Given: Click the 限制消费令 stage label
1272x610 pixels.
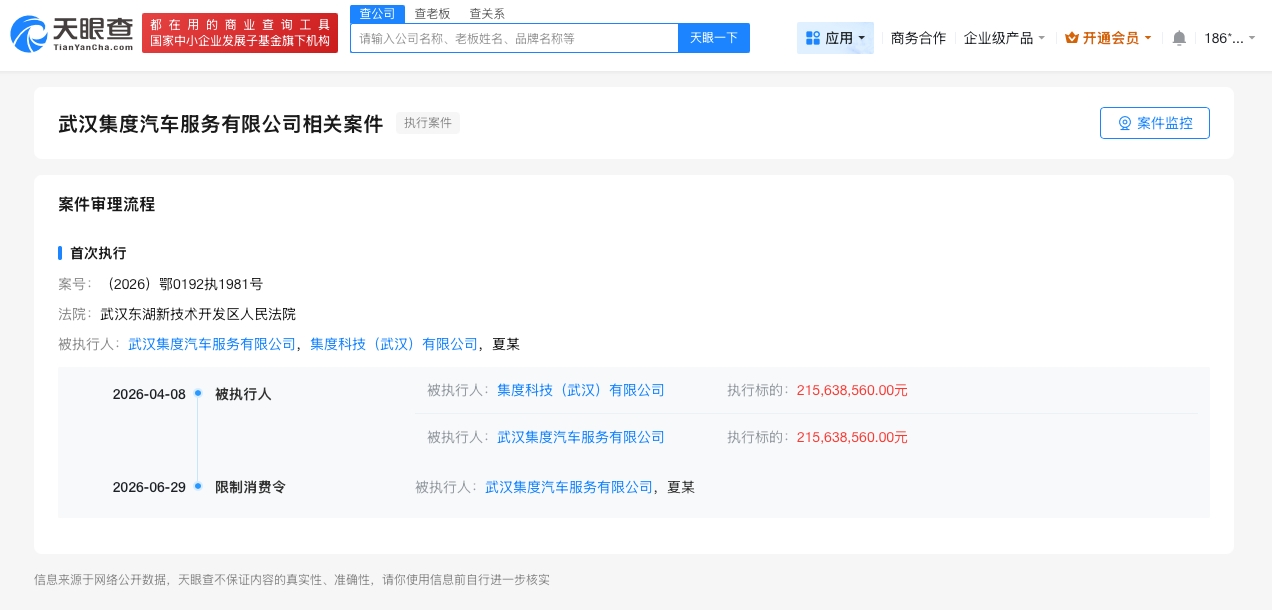Looking at the screenshot, I should click(x=250, y=487).
